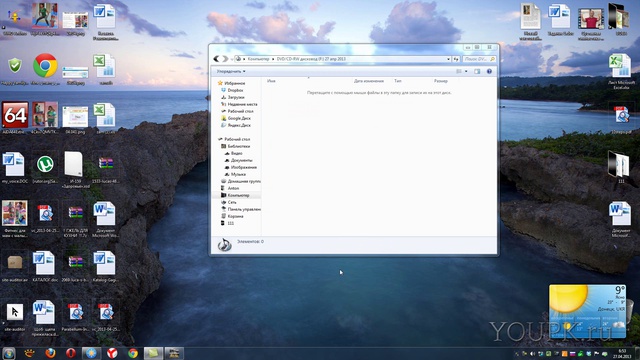Open the Explorer help button

pyautogui.click(x=489, y=71)
